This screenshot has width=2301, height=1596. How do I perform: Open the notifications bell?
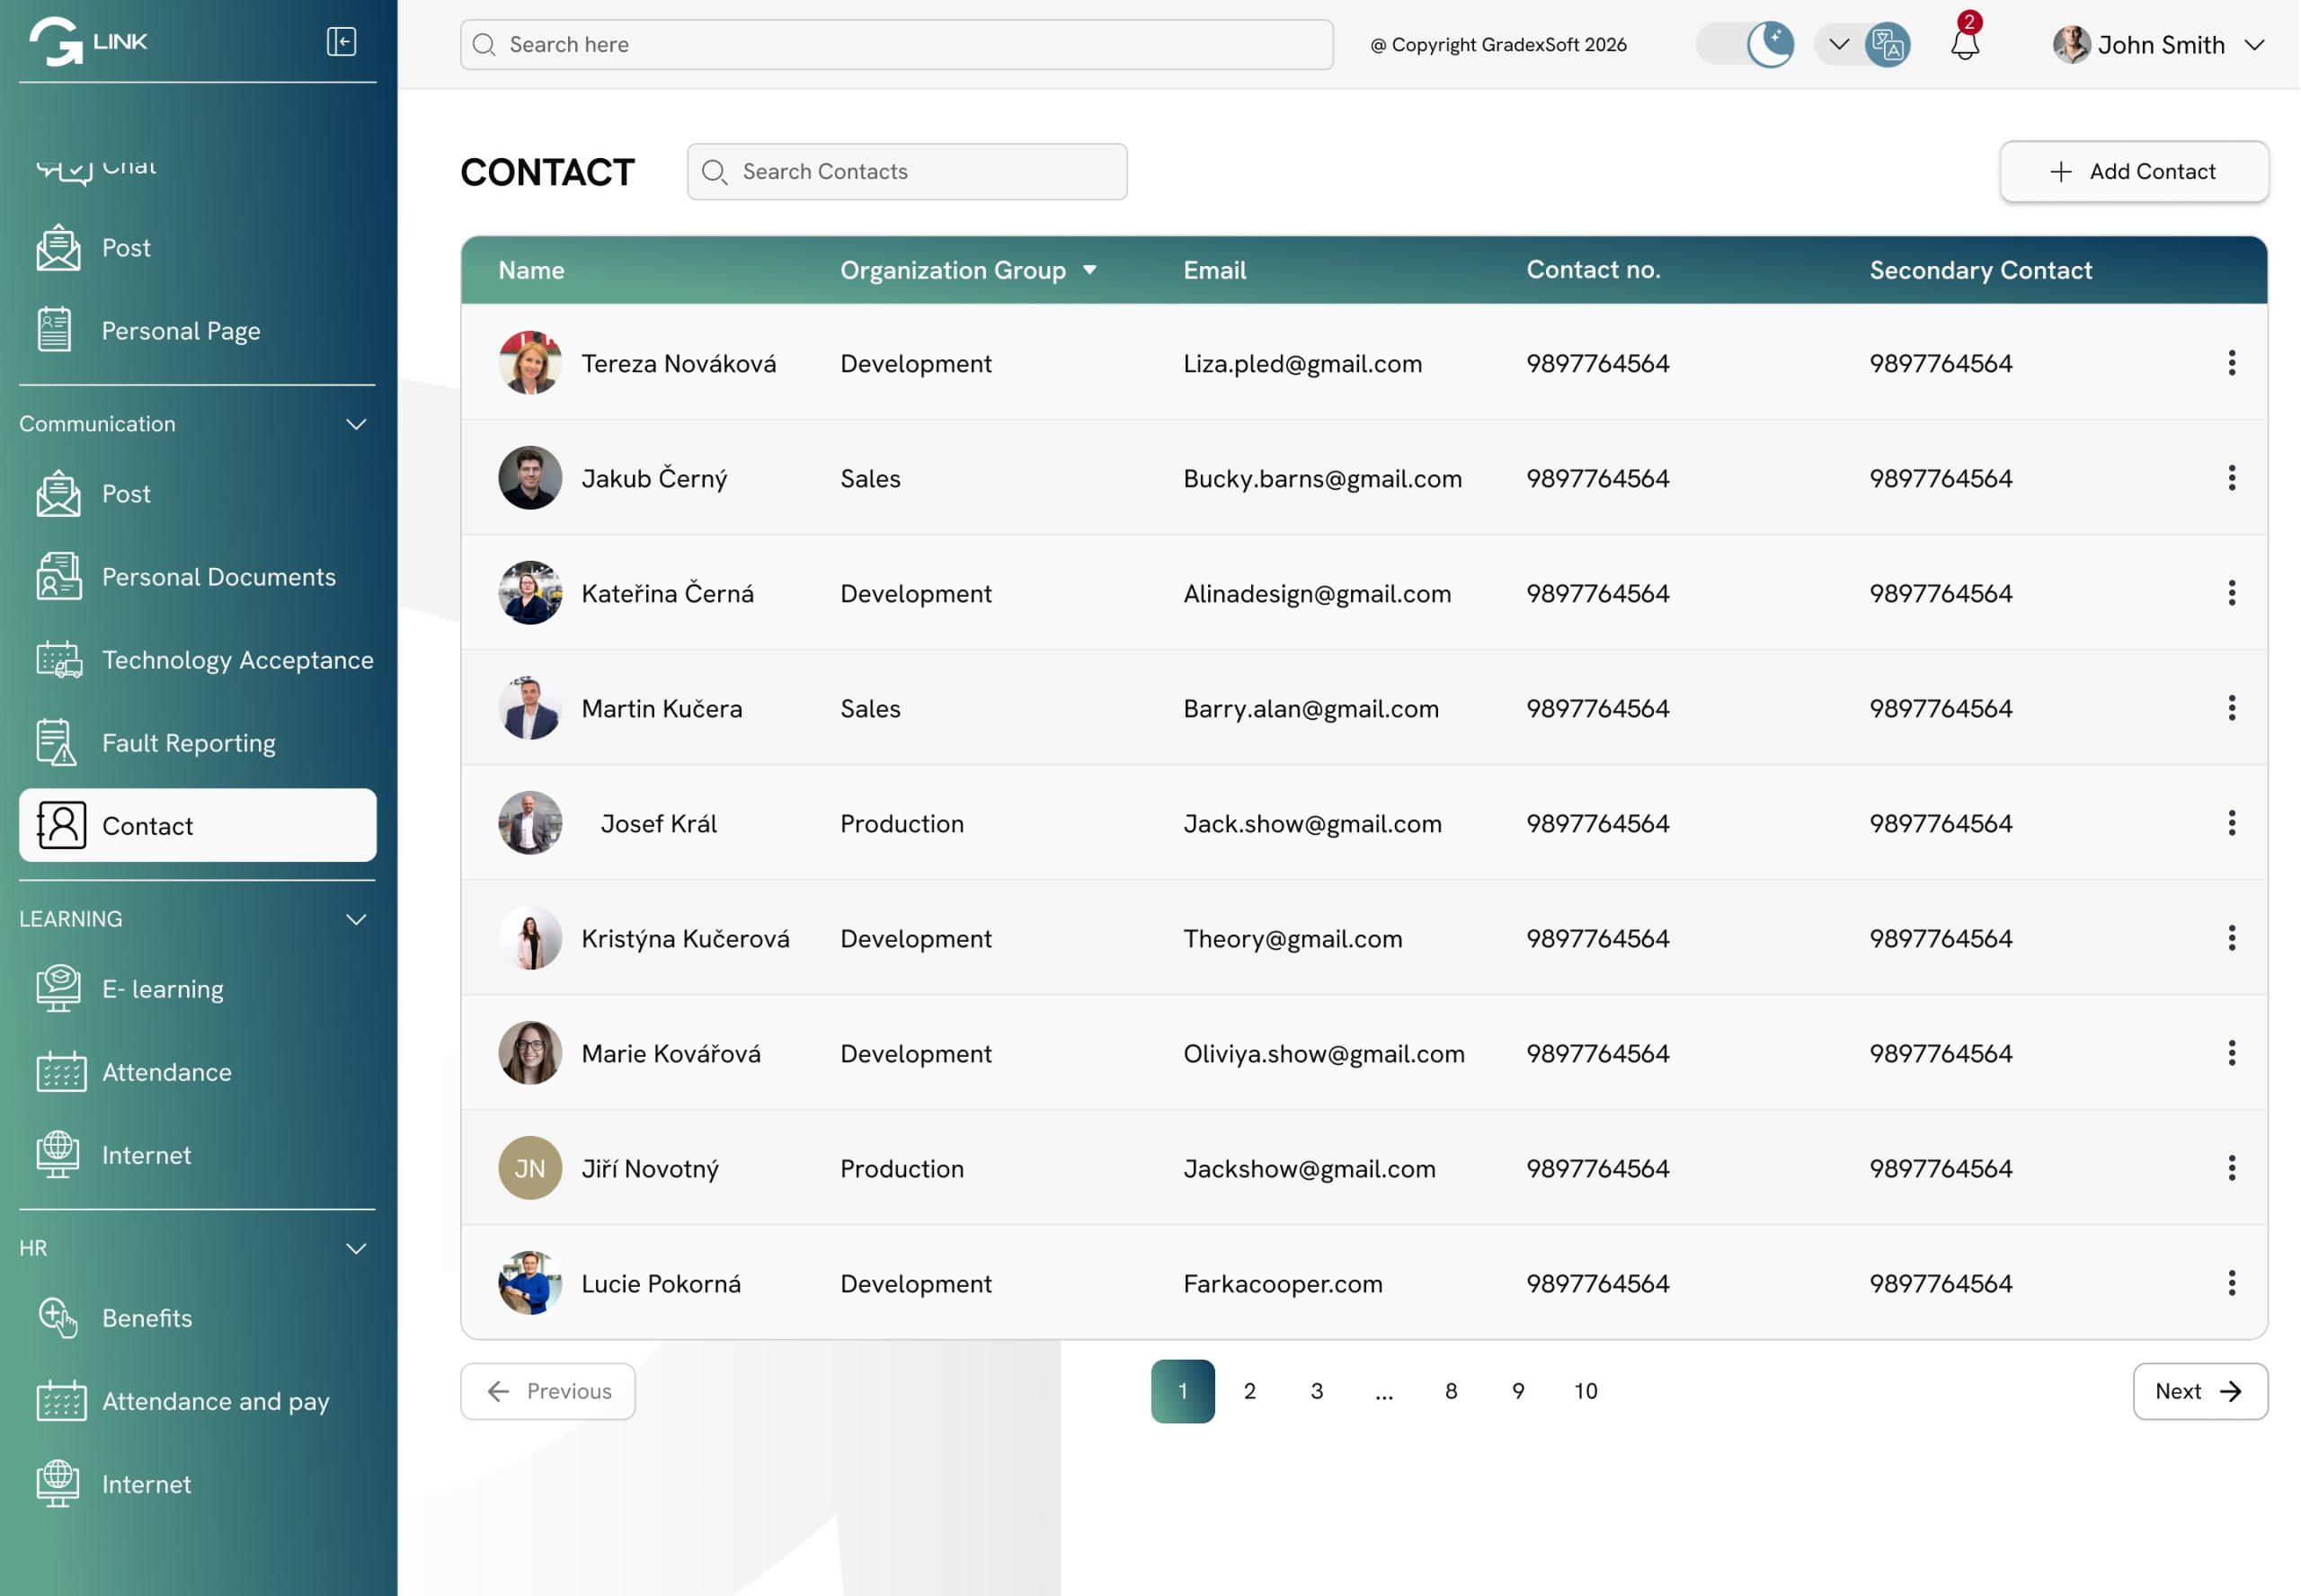pyautogui.click(x=1964, y=44)
